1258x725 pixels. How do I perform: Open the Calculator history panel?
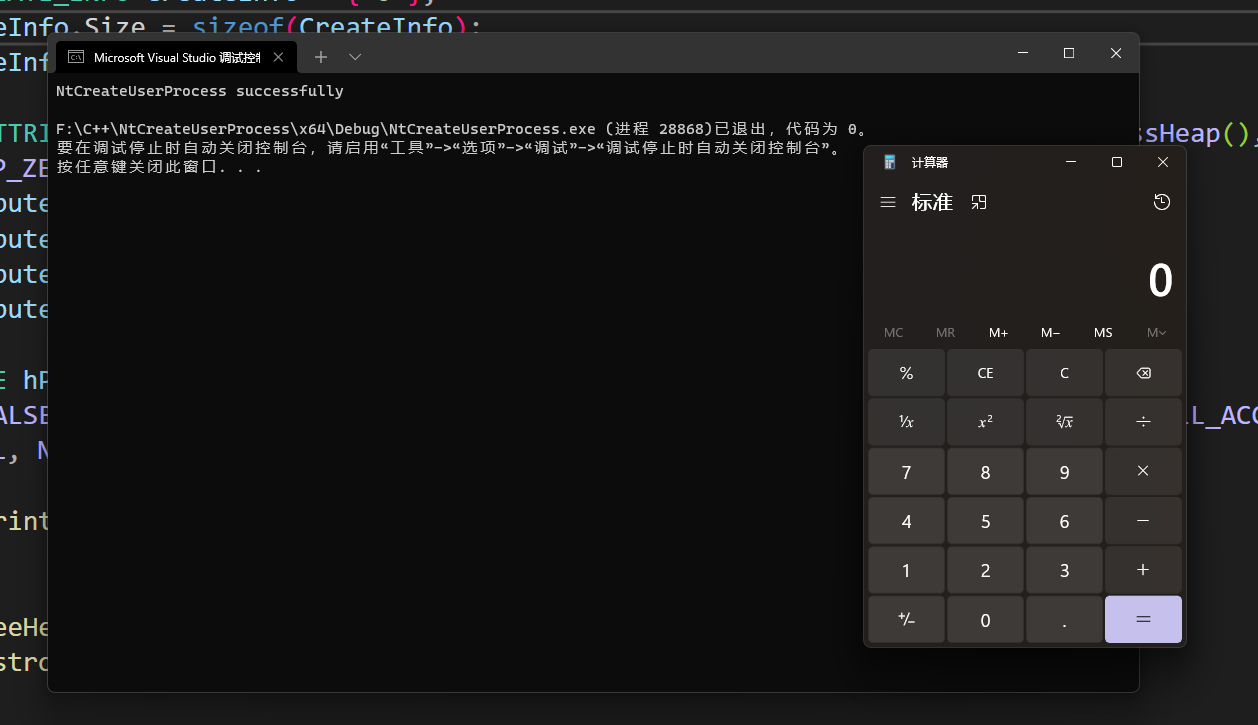tap(1160, 202)
